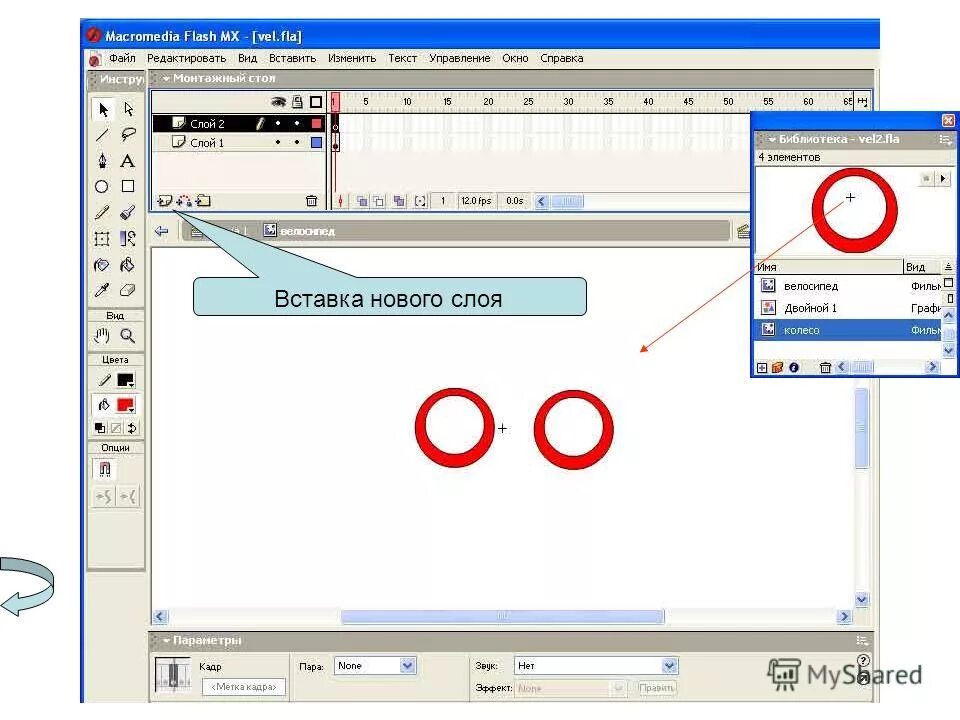Select the Eraser tool
The height and width of the screenshot is (720, 960).
point(127,290)
